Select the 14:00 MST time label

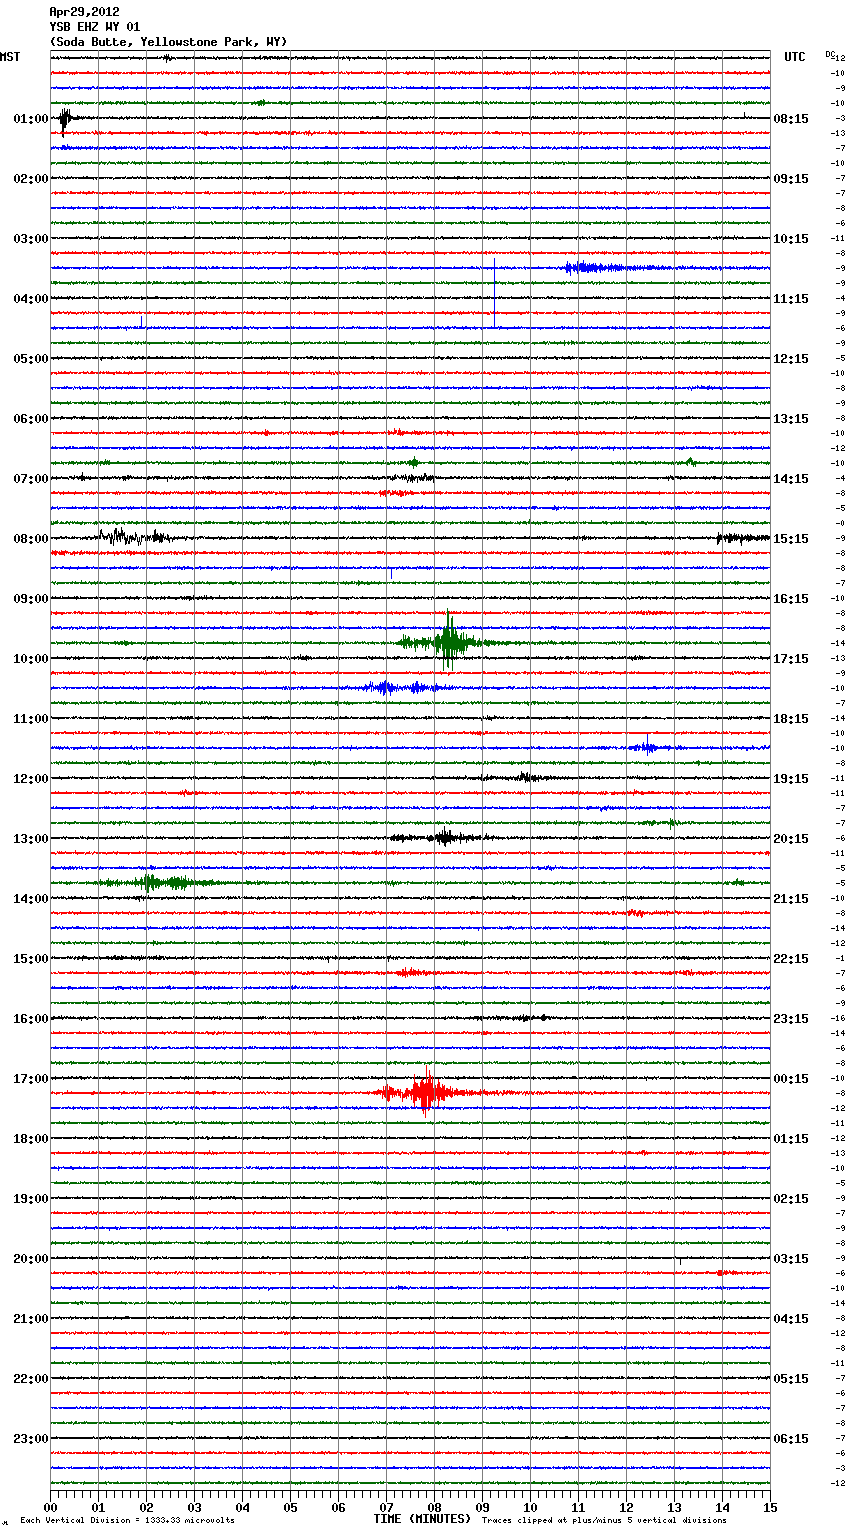(x=31, y=899)
